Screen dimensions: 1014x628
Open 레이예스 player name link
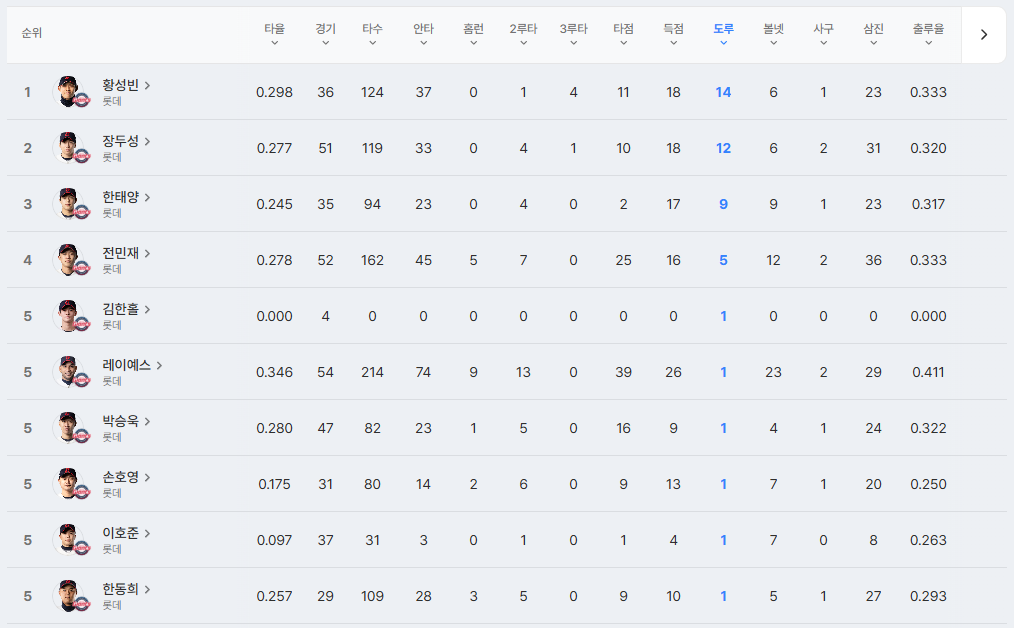(126, 365)
